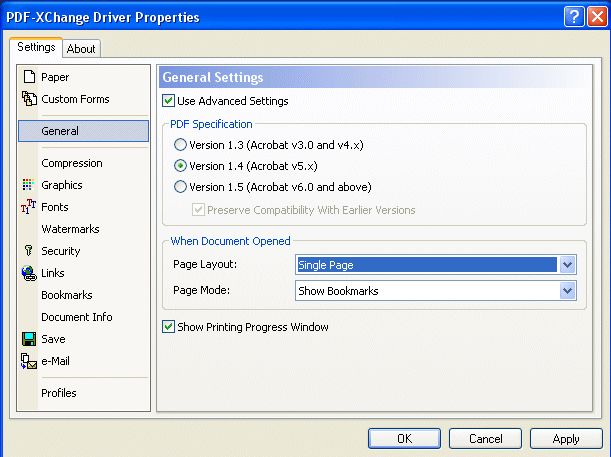Open Compression settings in sidebar
Viewport: 611px width, 457px height.
72,163
